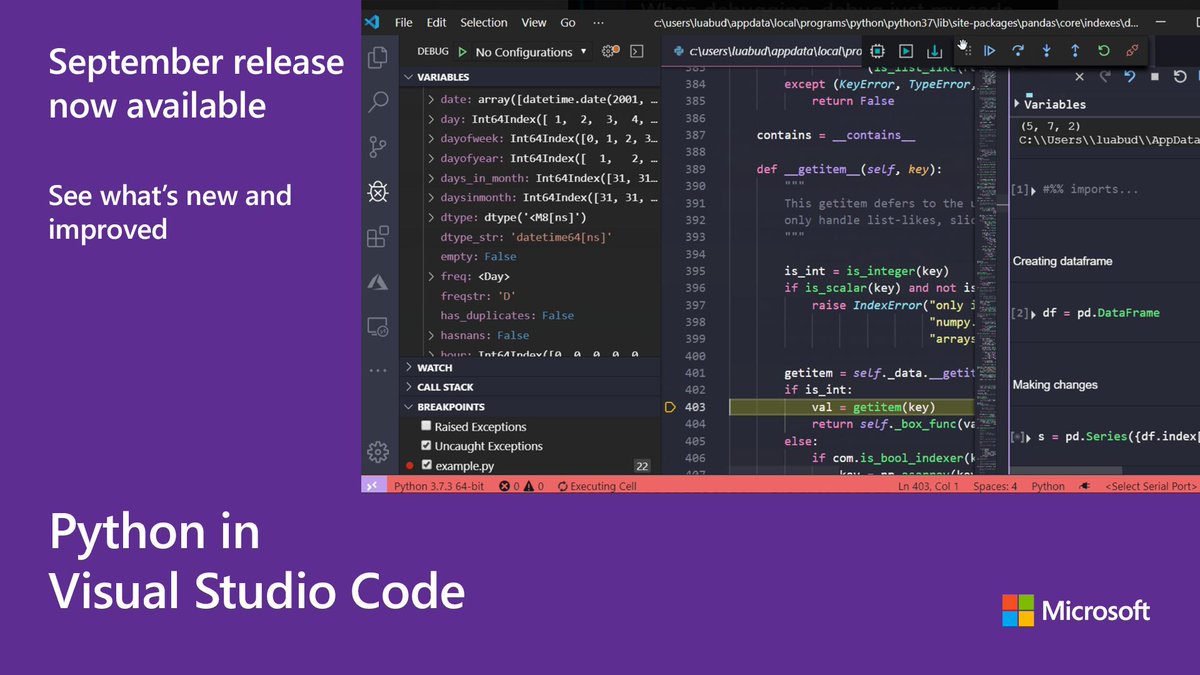Open the View menu
The width and height of the screenshot is (1200, 675).
[x=534, y=22]
